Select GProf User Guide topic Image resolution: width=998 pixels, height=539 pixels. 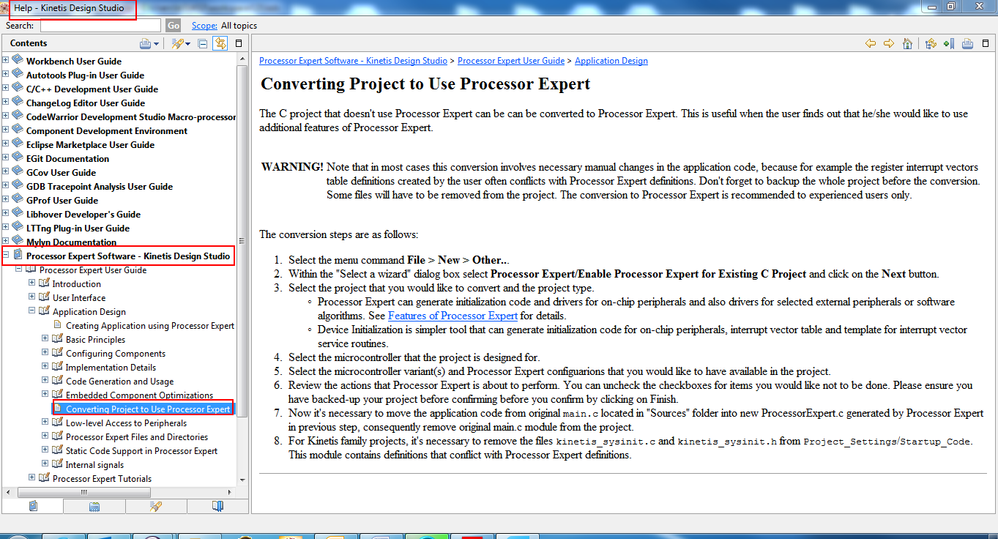click(x=62, y=200)
